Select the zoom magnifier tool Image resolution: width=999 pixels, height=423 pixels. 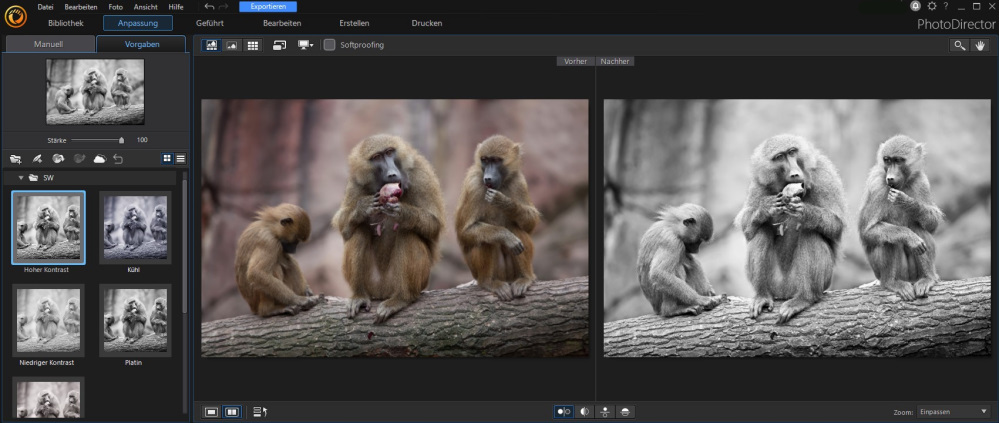click(x=959, y=45)
